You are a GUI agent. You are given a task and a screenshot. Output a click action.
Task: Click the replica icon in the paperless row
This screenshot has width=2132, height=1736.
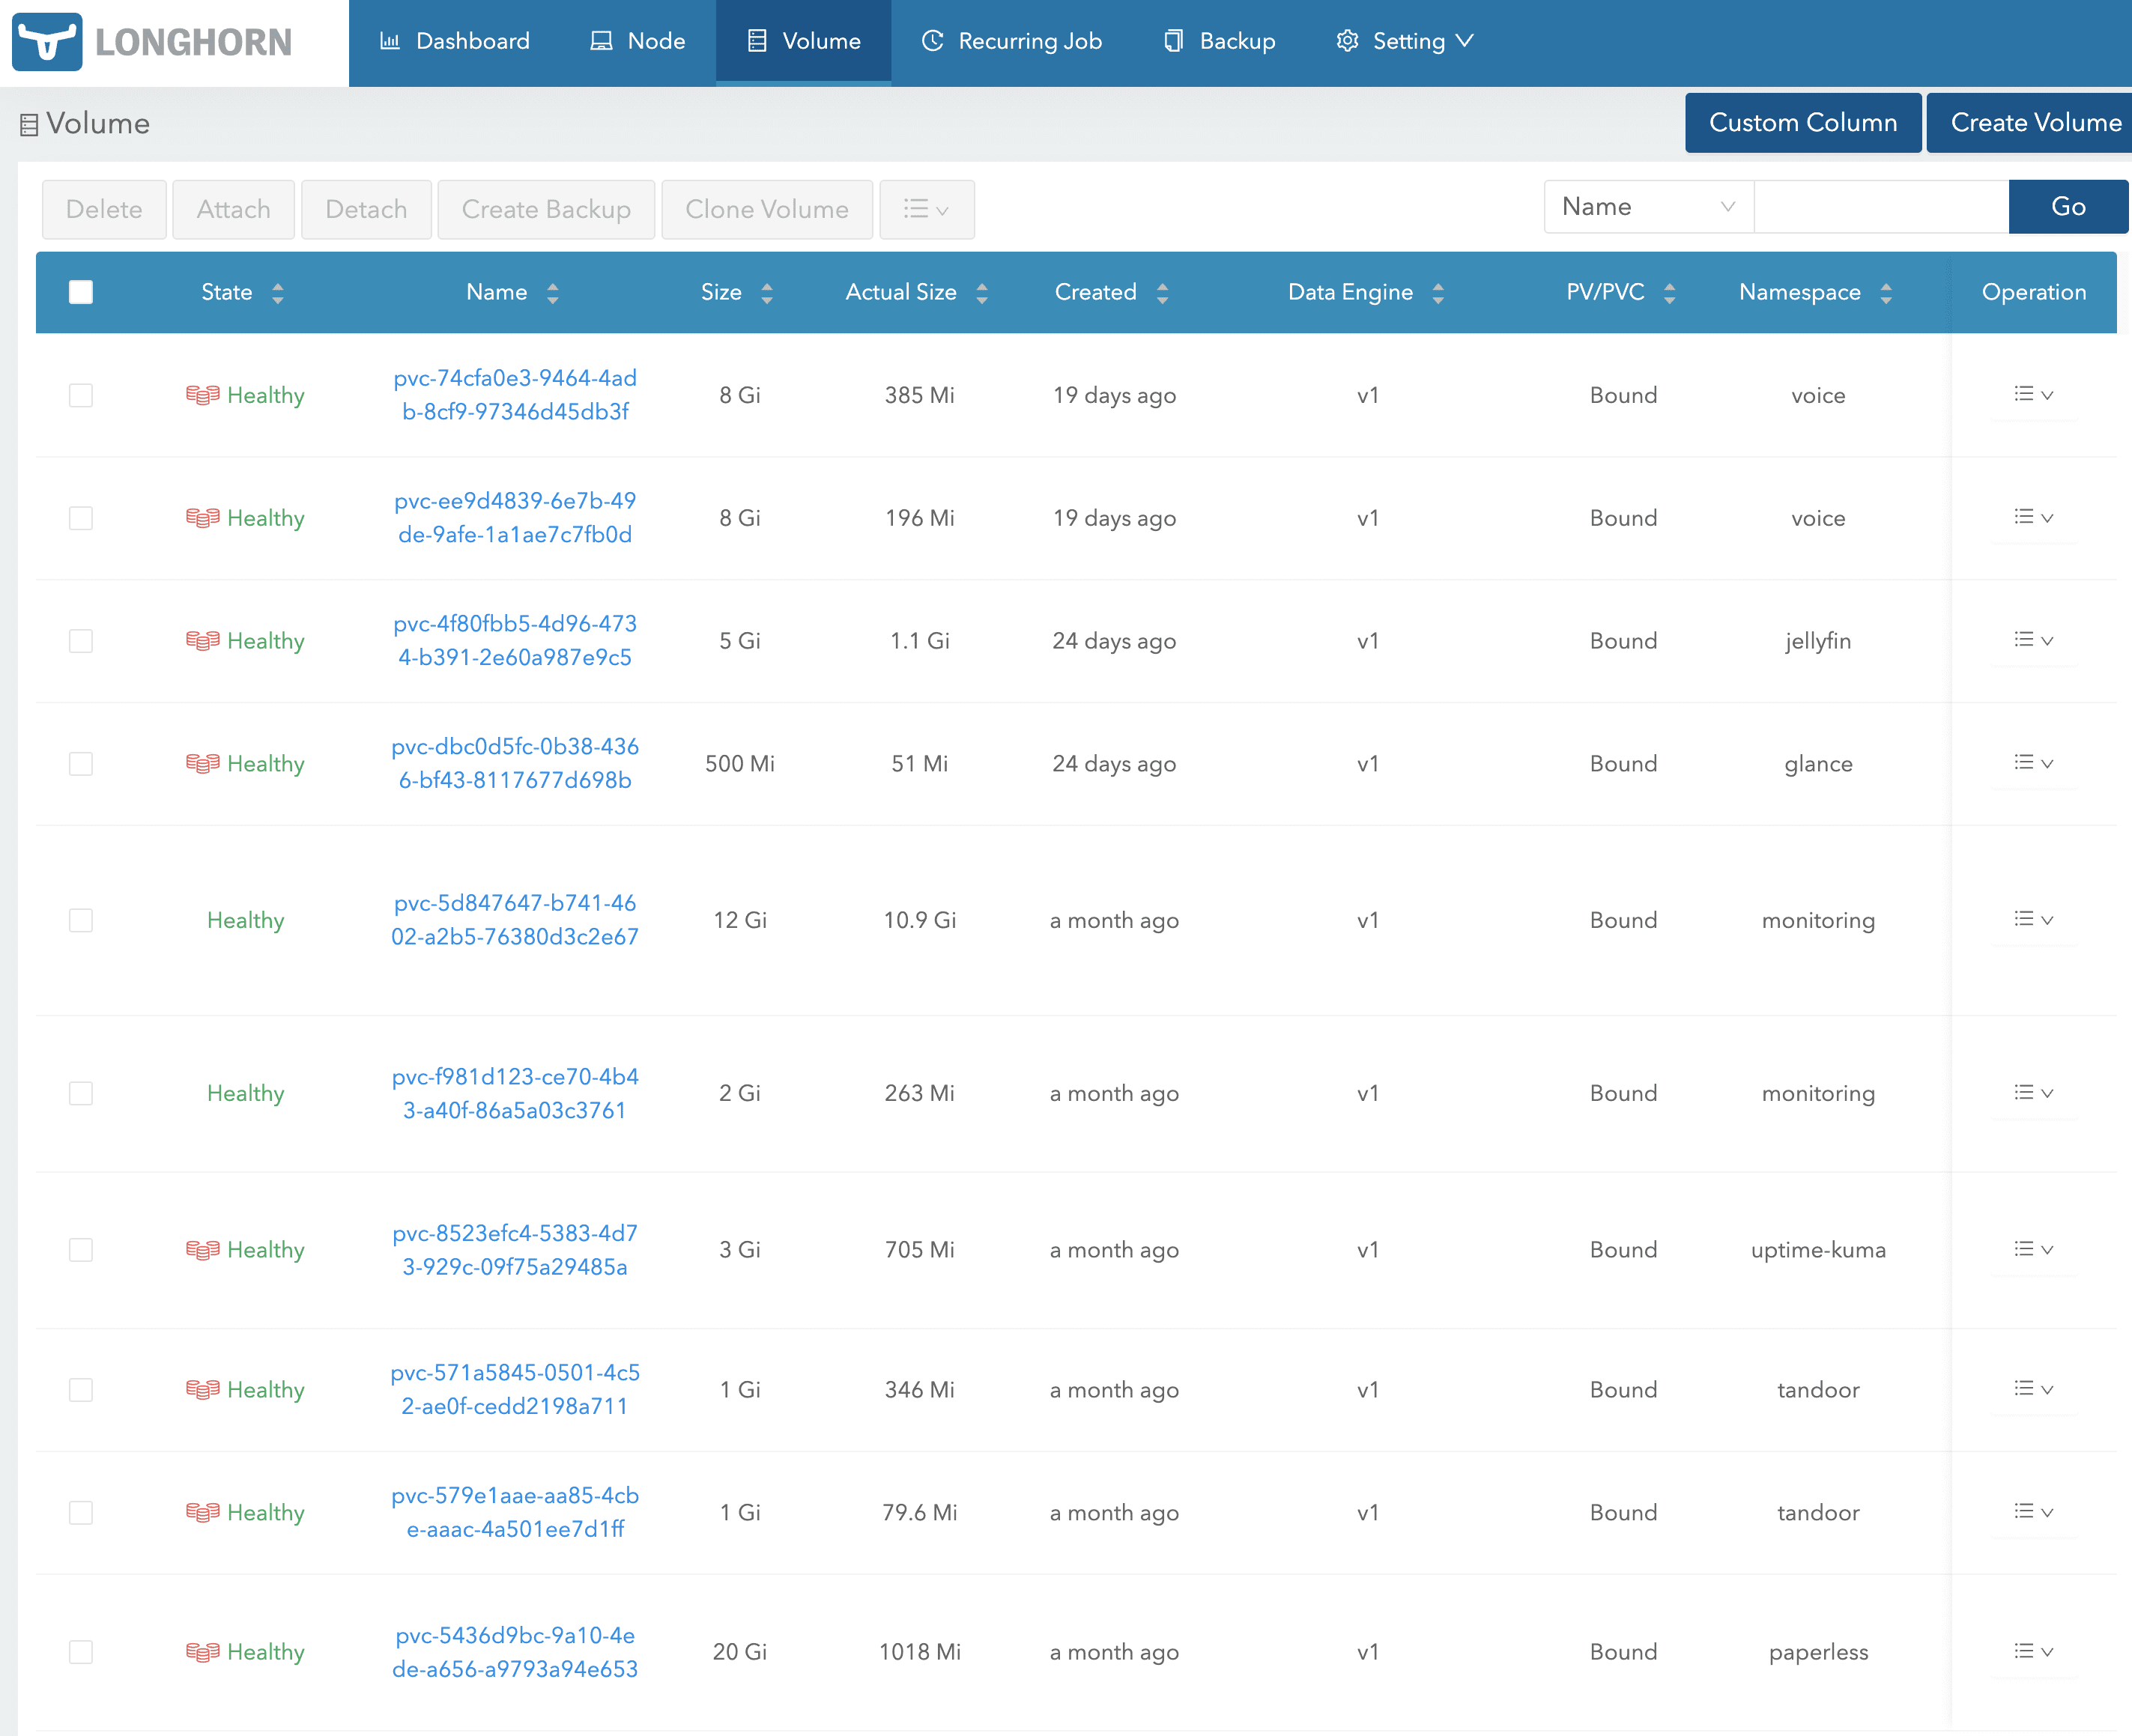point(202,1652)
